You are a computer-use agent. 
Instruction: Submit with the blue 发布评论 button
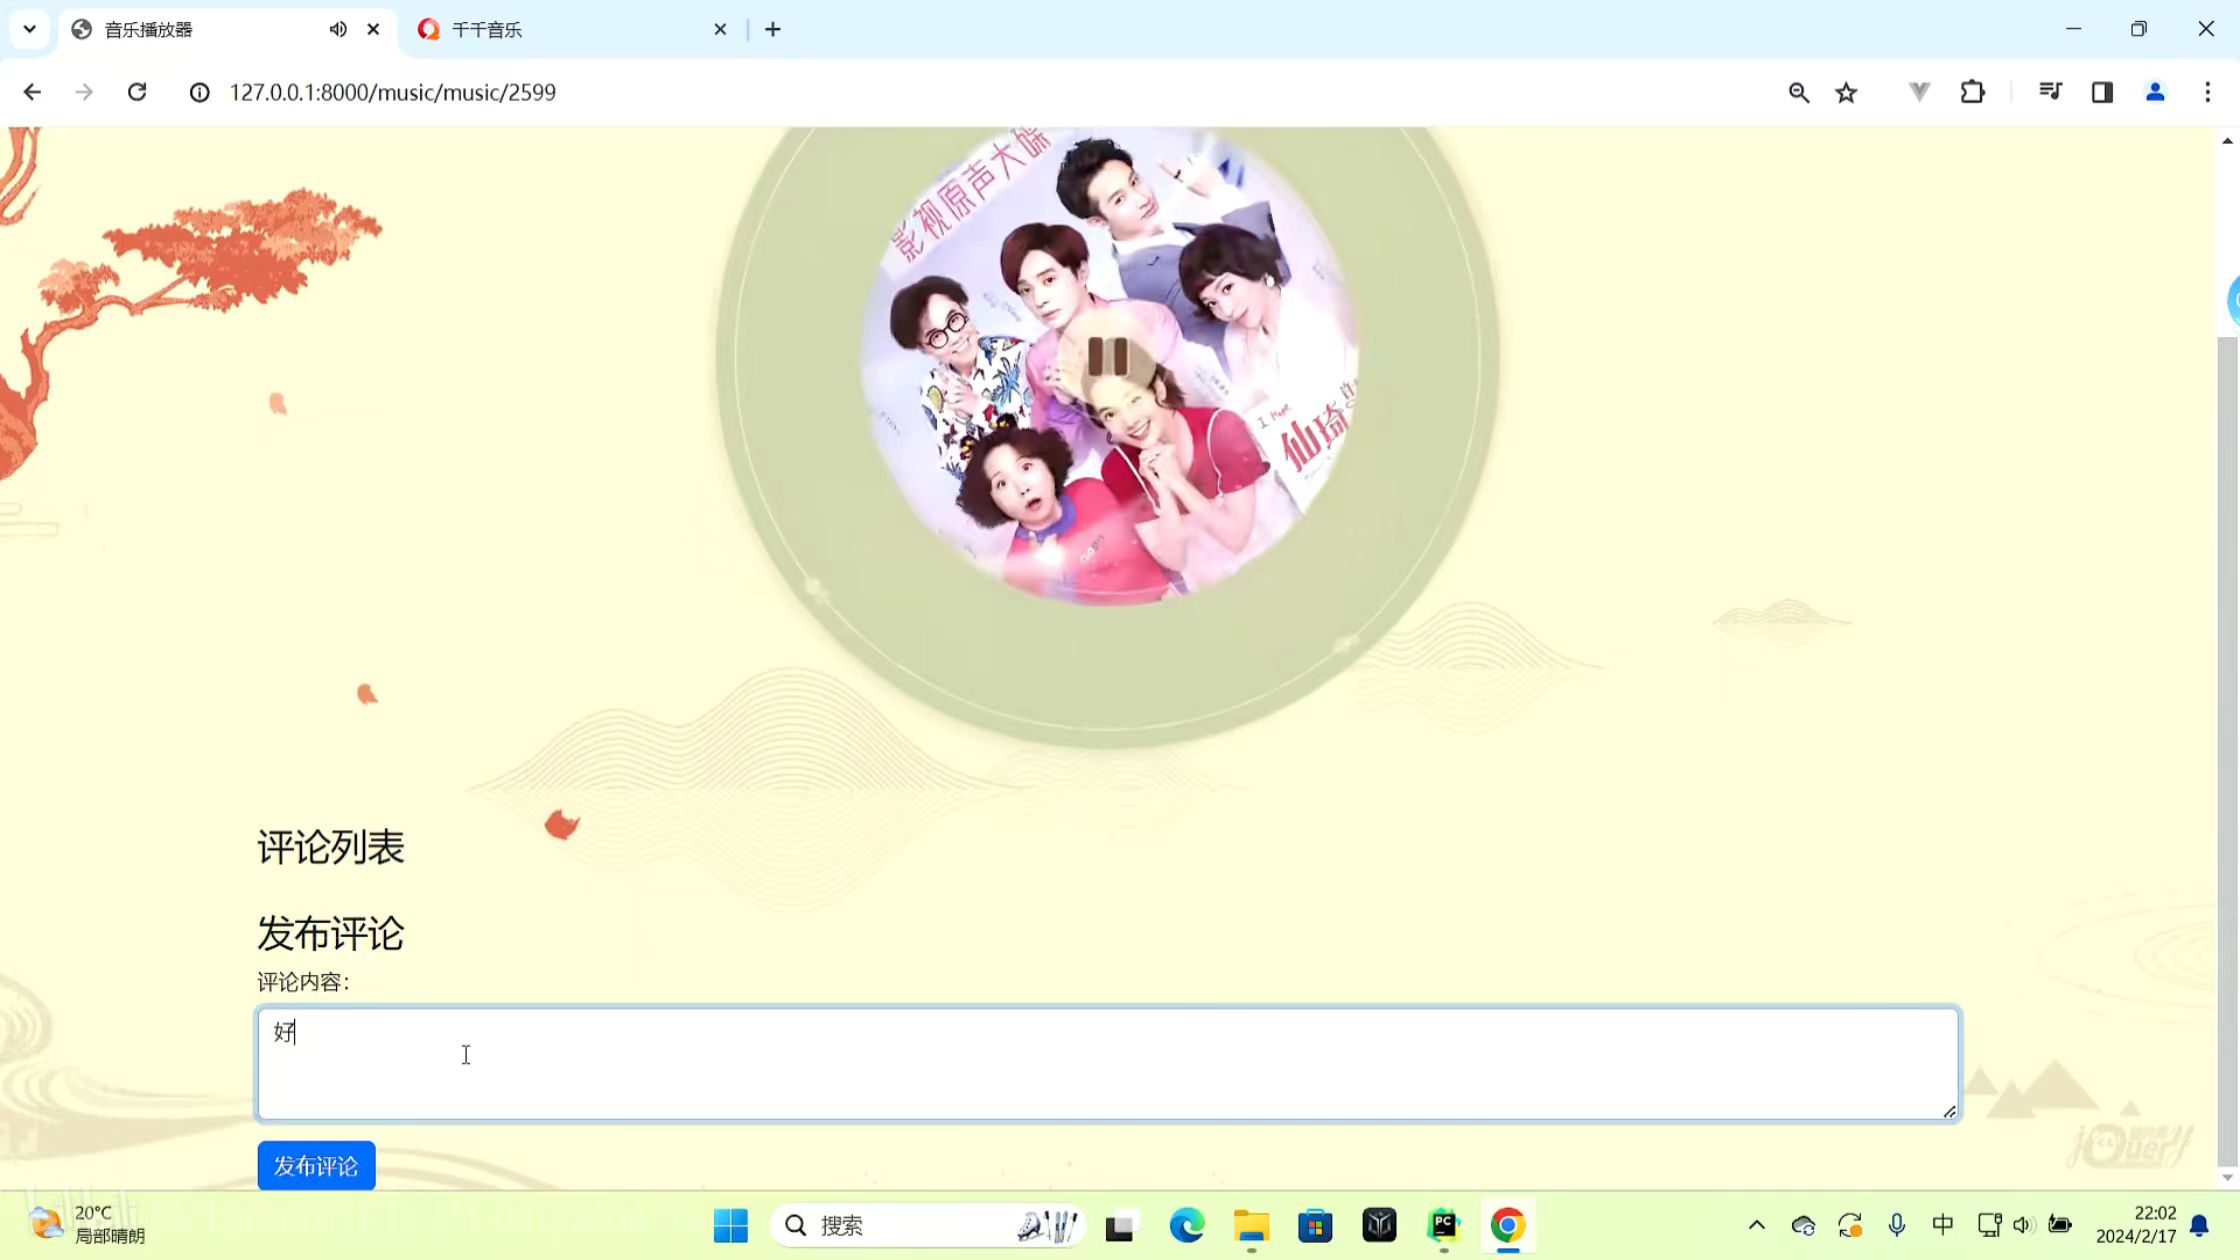point(316,1165)
